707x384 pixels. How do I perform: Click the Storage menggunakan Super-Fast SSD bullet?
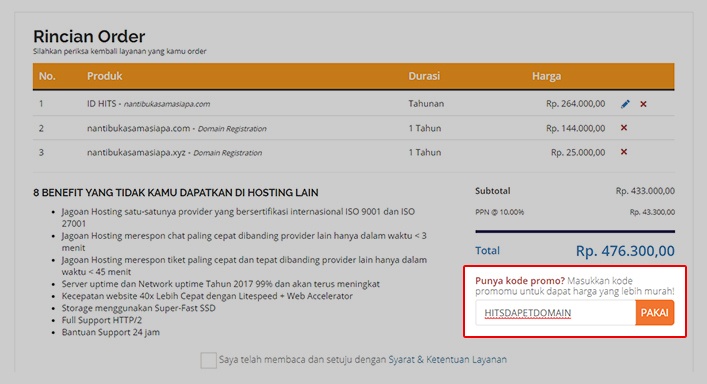(138, 308)
